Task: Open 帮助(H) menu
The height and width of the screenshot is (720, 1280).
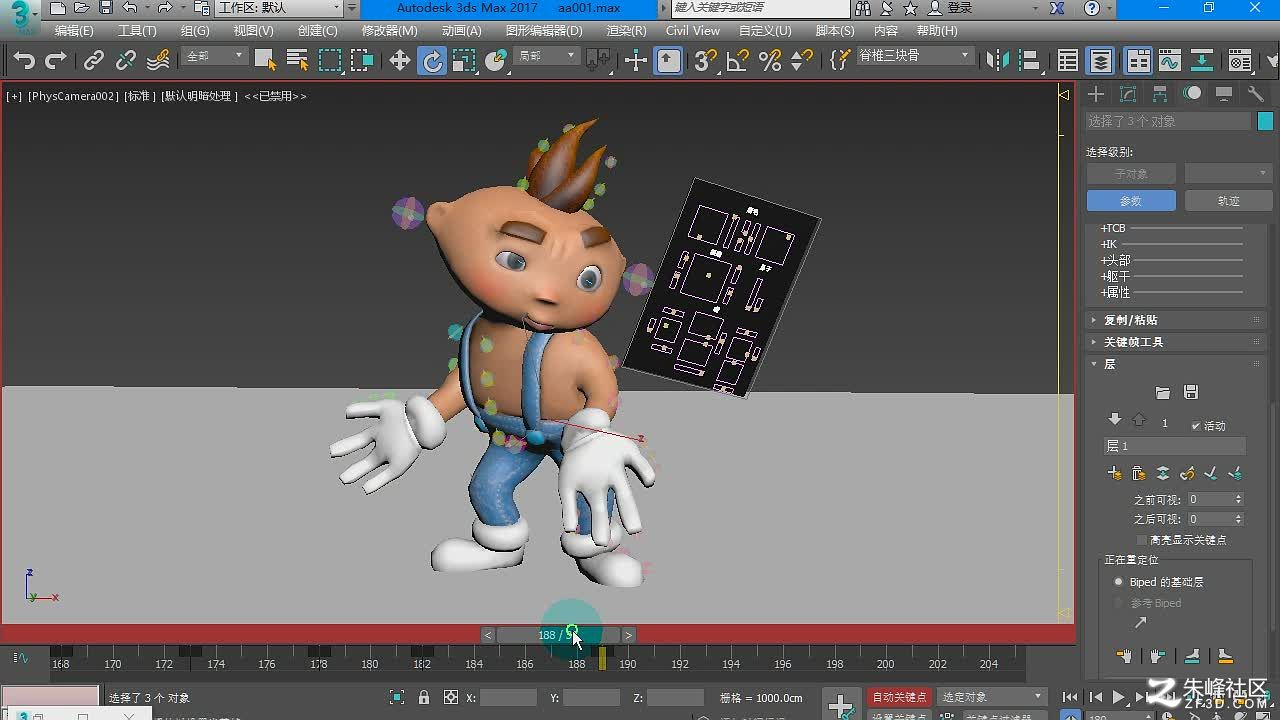Action: point(937,31)
